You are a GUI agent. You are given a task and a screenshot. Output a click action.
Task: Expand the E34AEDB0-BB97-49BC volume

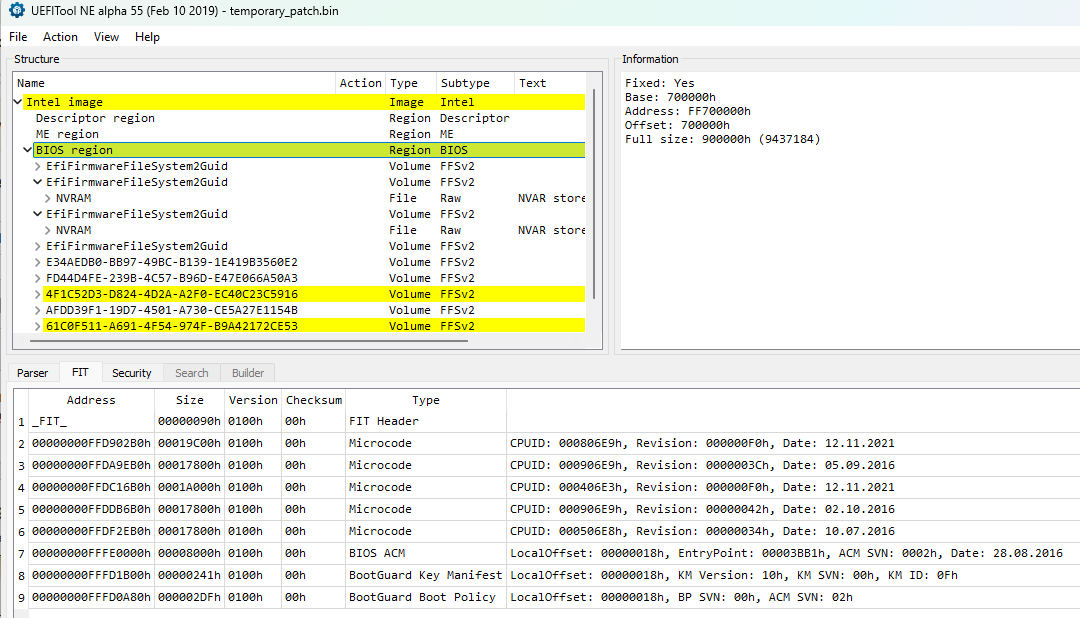click(x=38, y=262)
